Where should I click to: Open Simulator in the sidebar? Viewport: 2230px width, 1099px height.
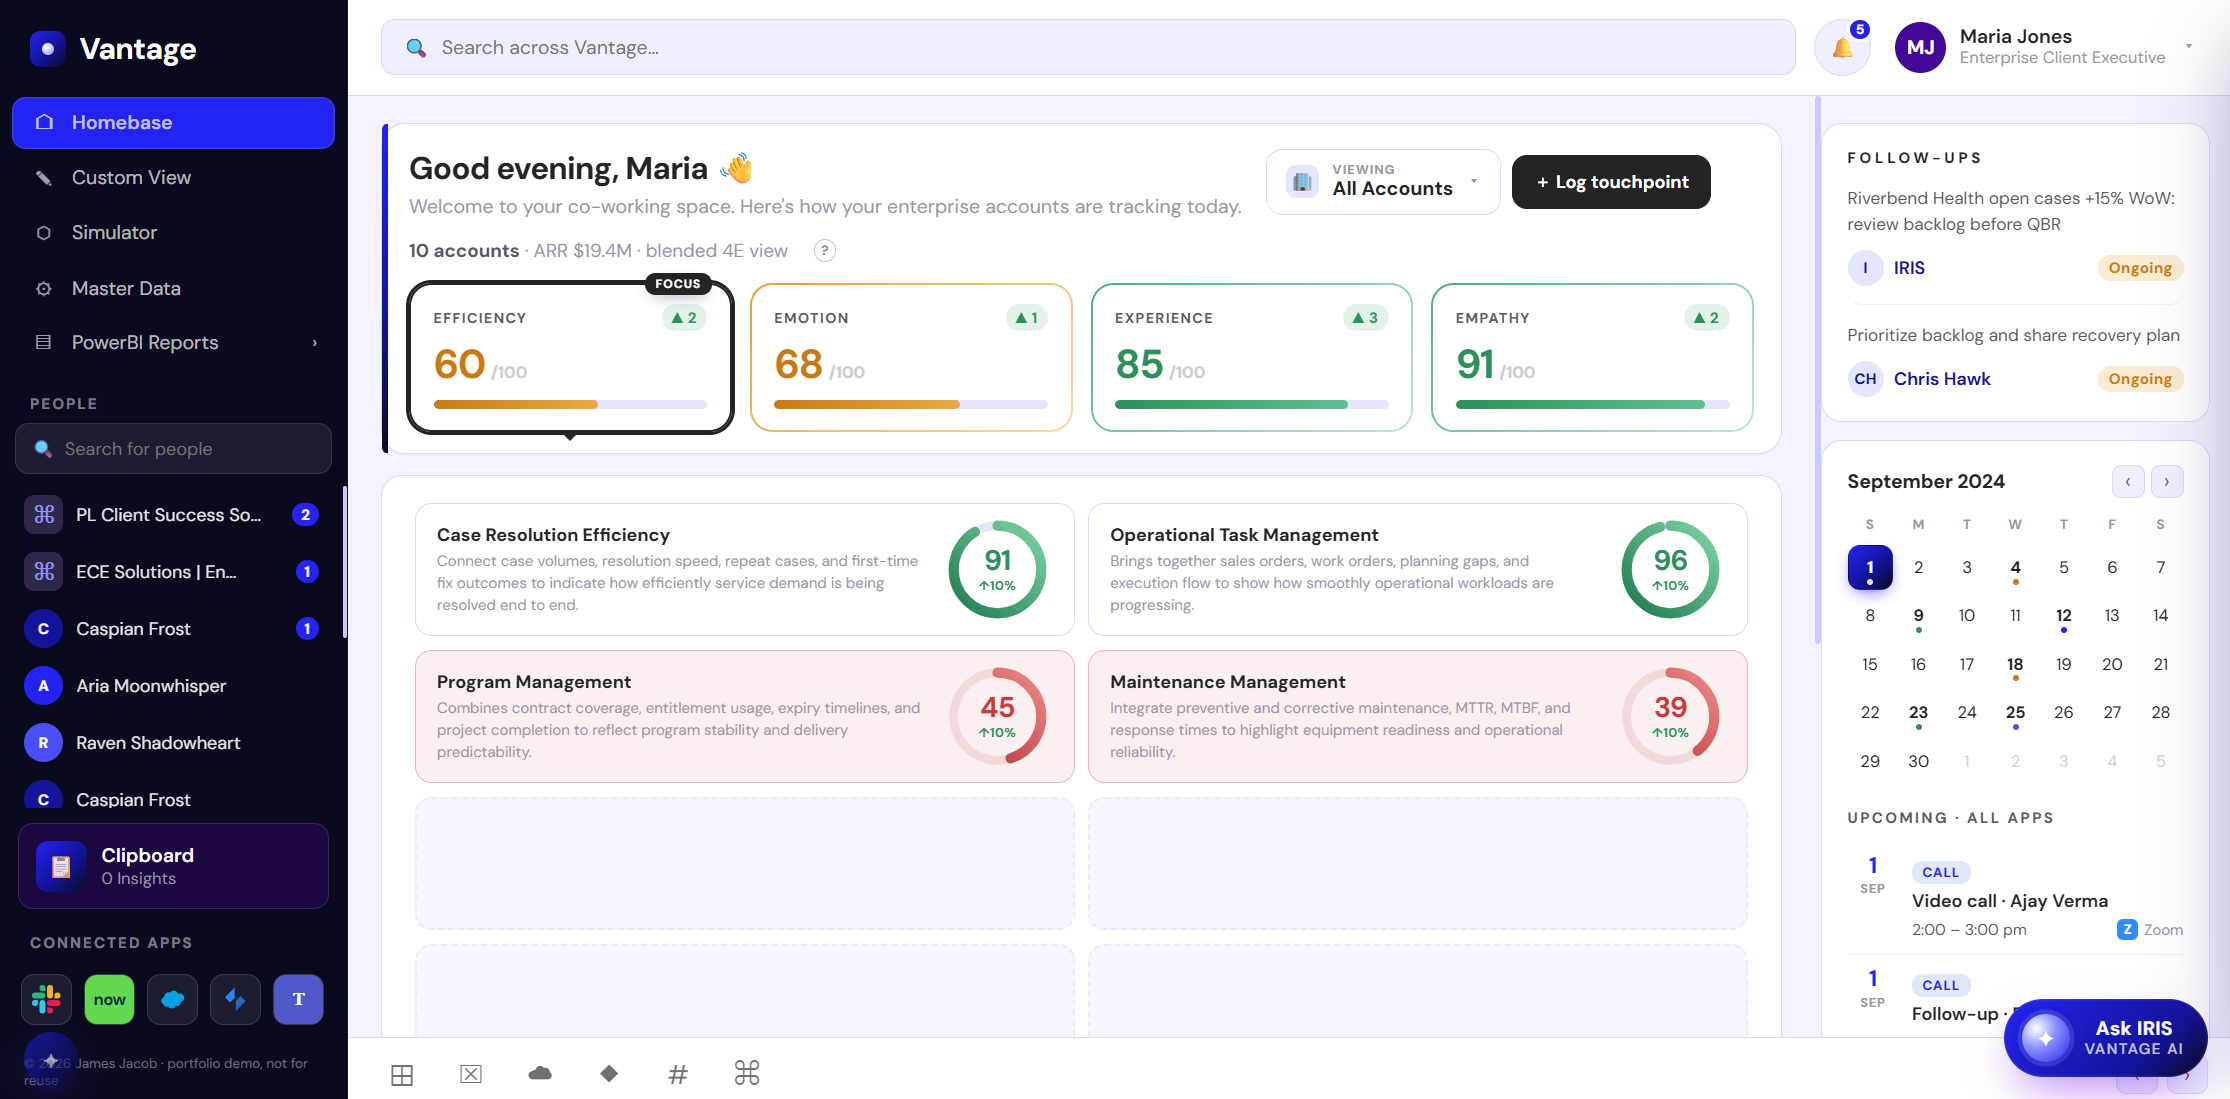pyautogui.click(x=173, y=233)
